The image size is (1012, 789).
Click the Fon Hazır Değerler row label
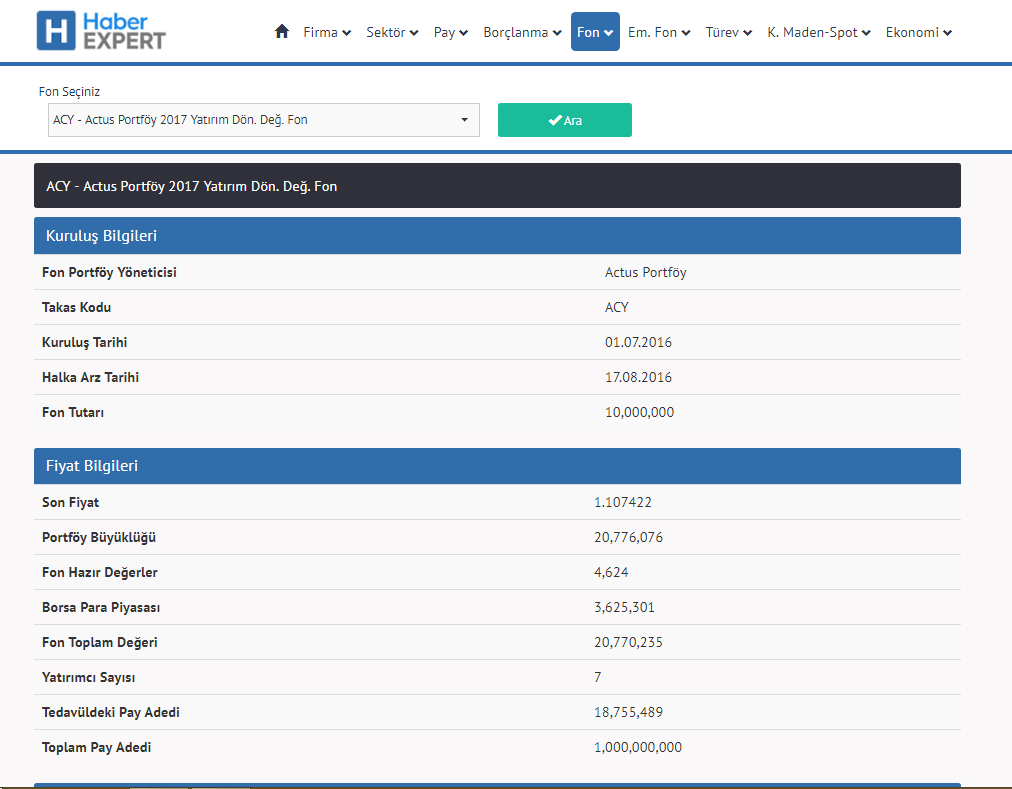(x=99, y=572)
